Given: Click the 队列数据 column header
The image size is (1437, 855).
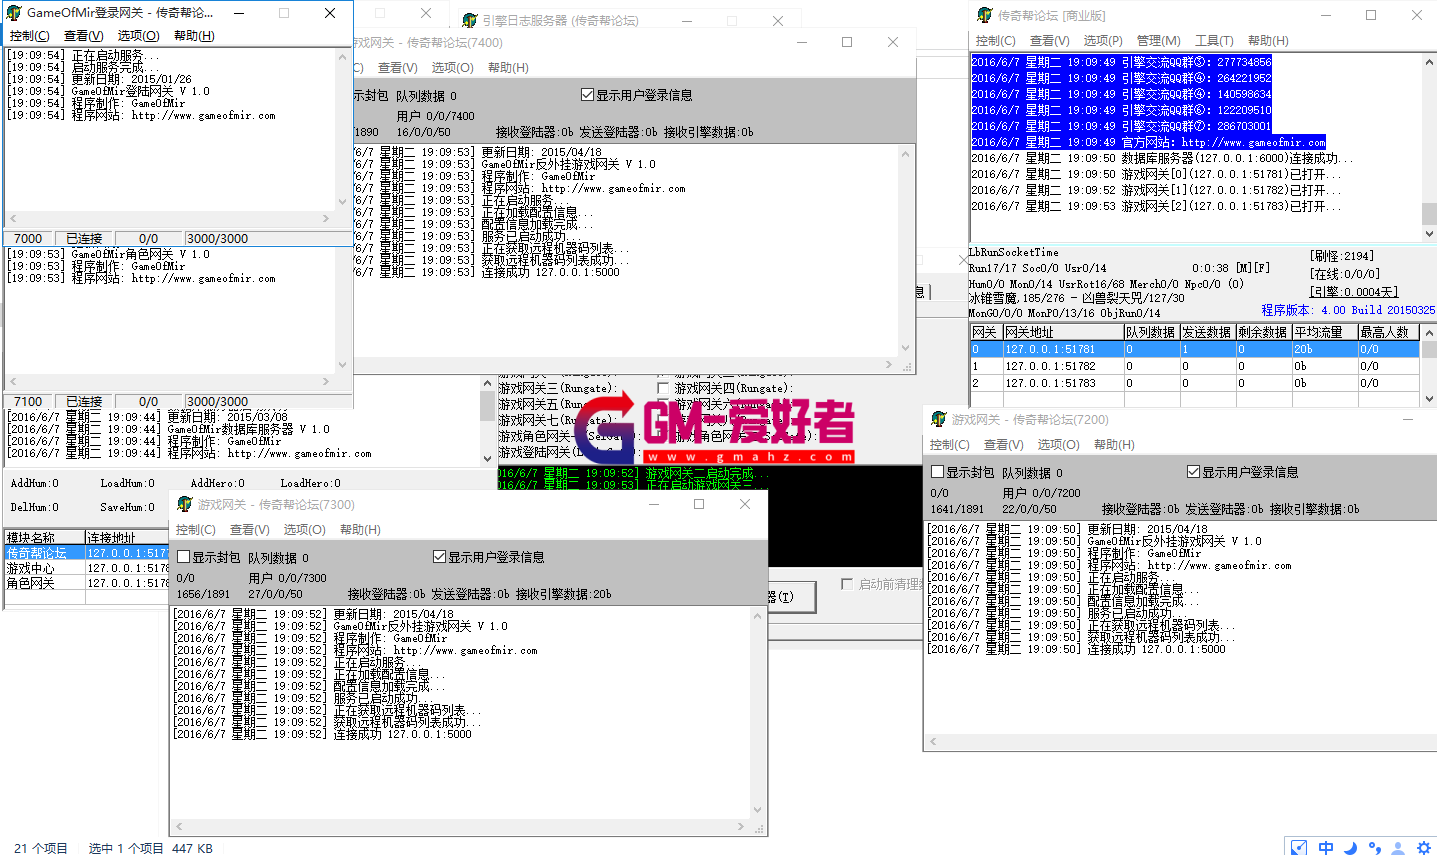Looking at the screenshot, I should tap(1151, 332).
